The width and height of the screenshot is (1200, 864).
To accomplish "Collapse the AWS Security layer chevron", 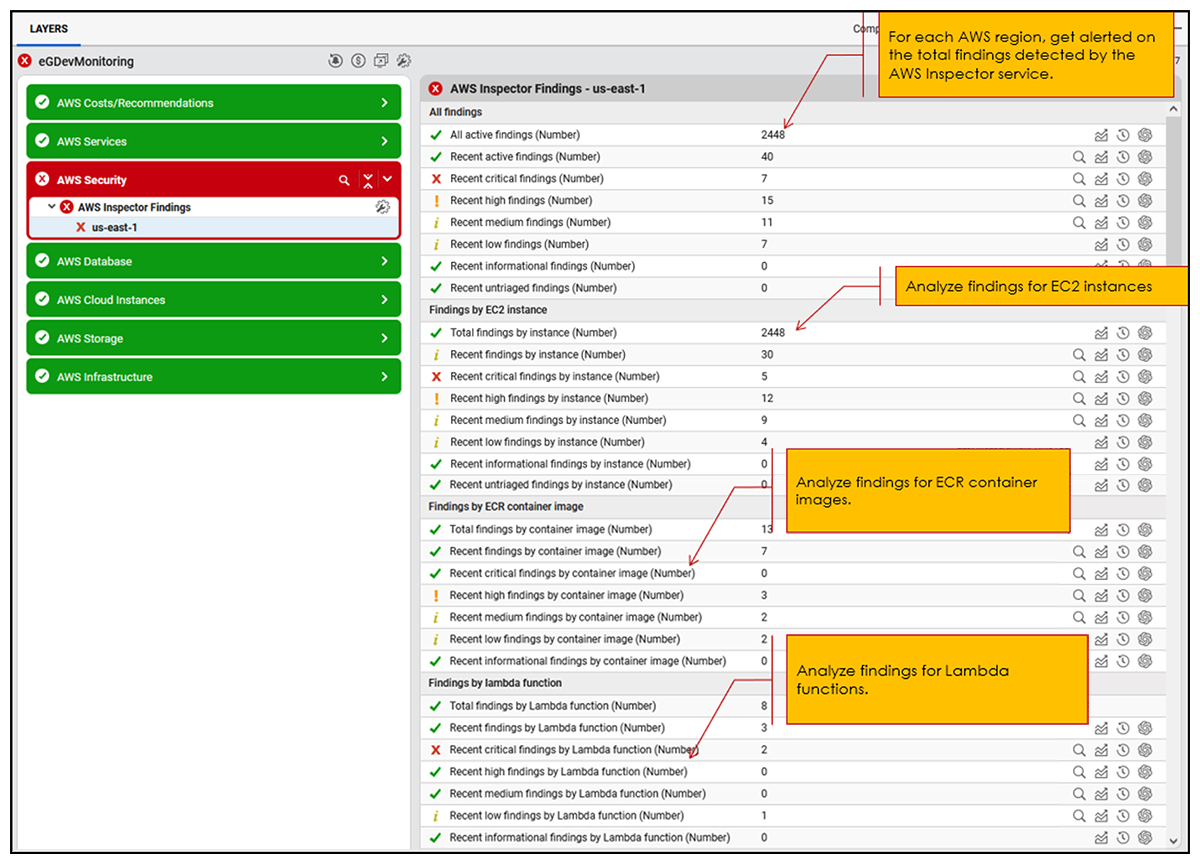I will [388, 180].
